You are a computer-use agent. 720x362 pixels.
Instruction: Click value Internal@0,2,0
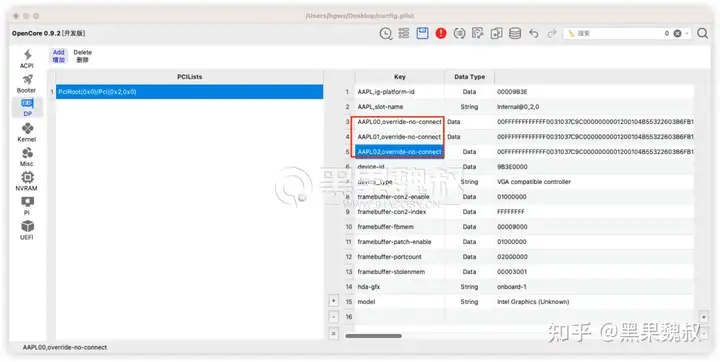pos(518,107)
